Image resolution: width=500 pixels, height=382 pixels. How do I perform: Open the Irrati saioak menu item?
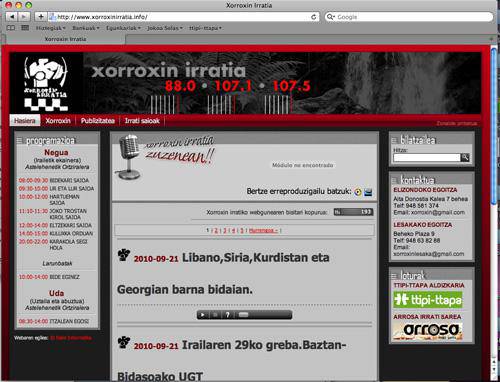[x=142, y=121]
